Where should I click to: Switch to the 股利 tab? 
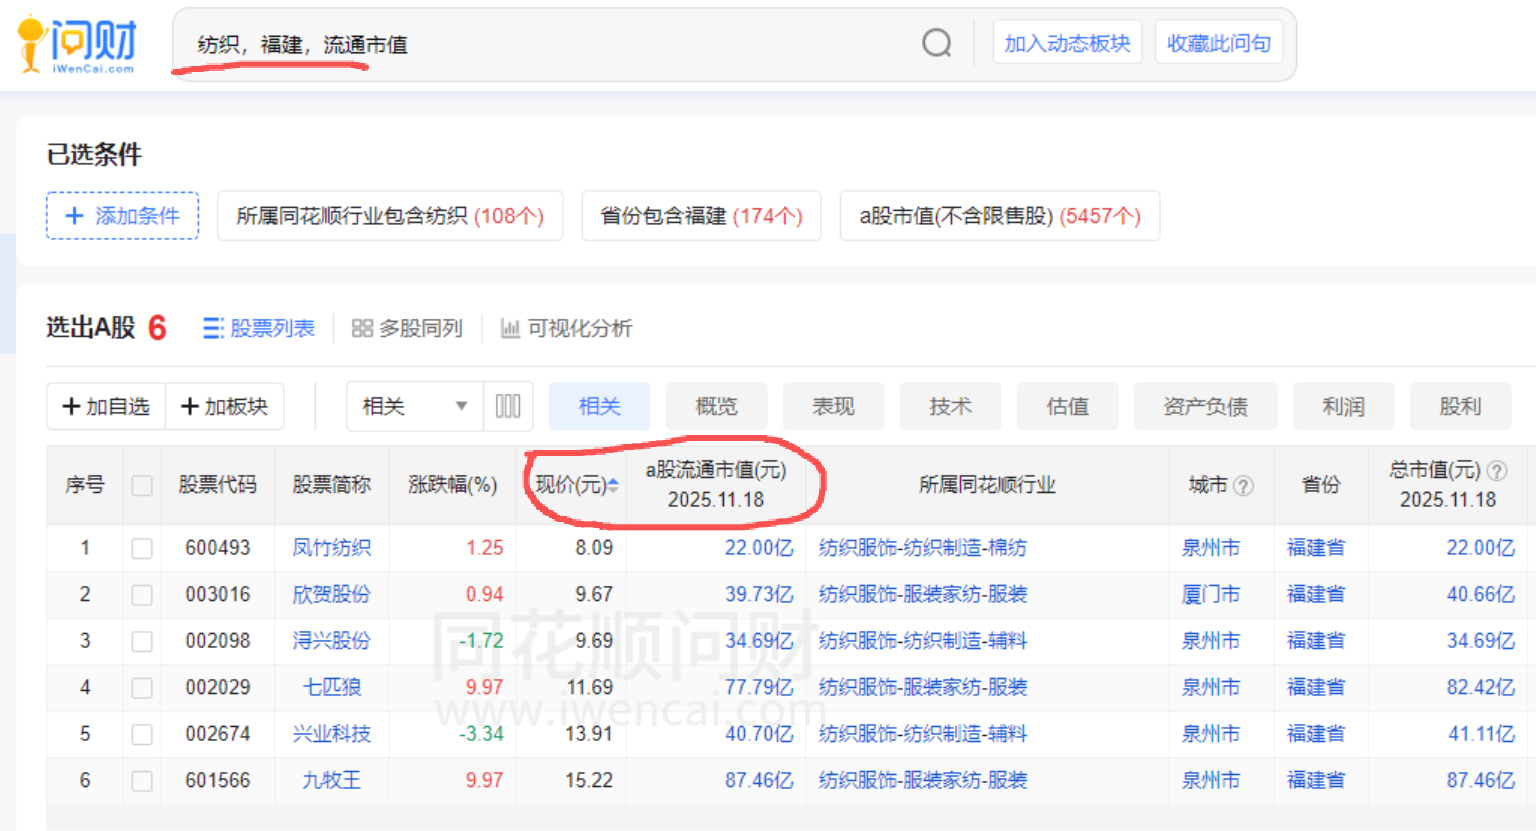coord(1460,406)
